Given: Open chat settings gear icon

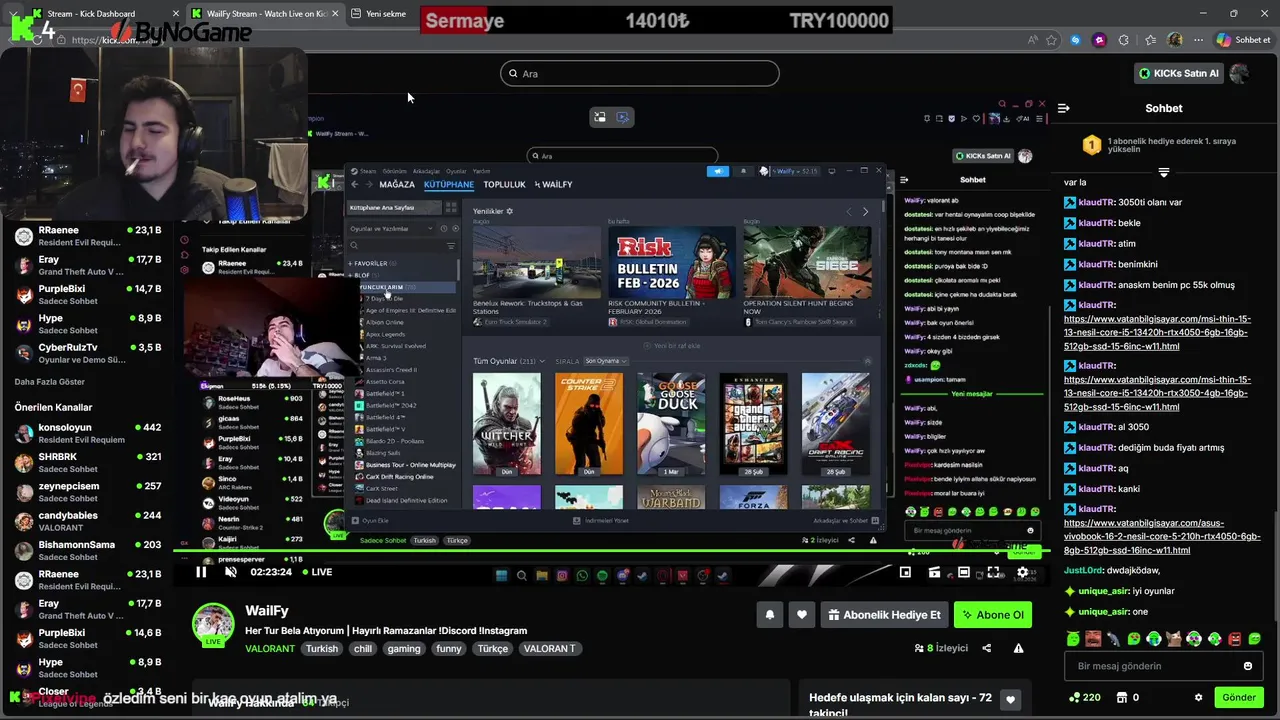Looking at the screenshot, I should [1198, 697].
